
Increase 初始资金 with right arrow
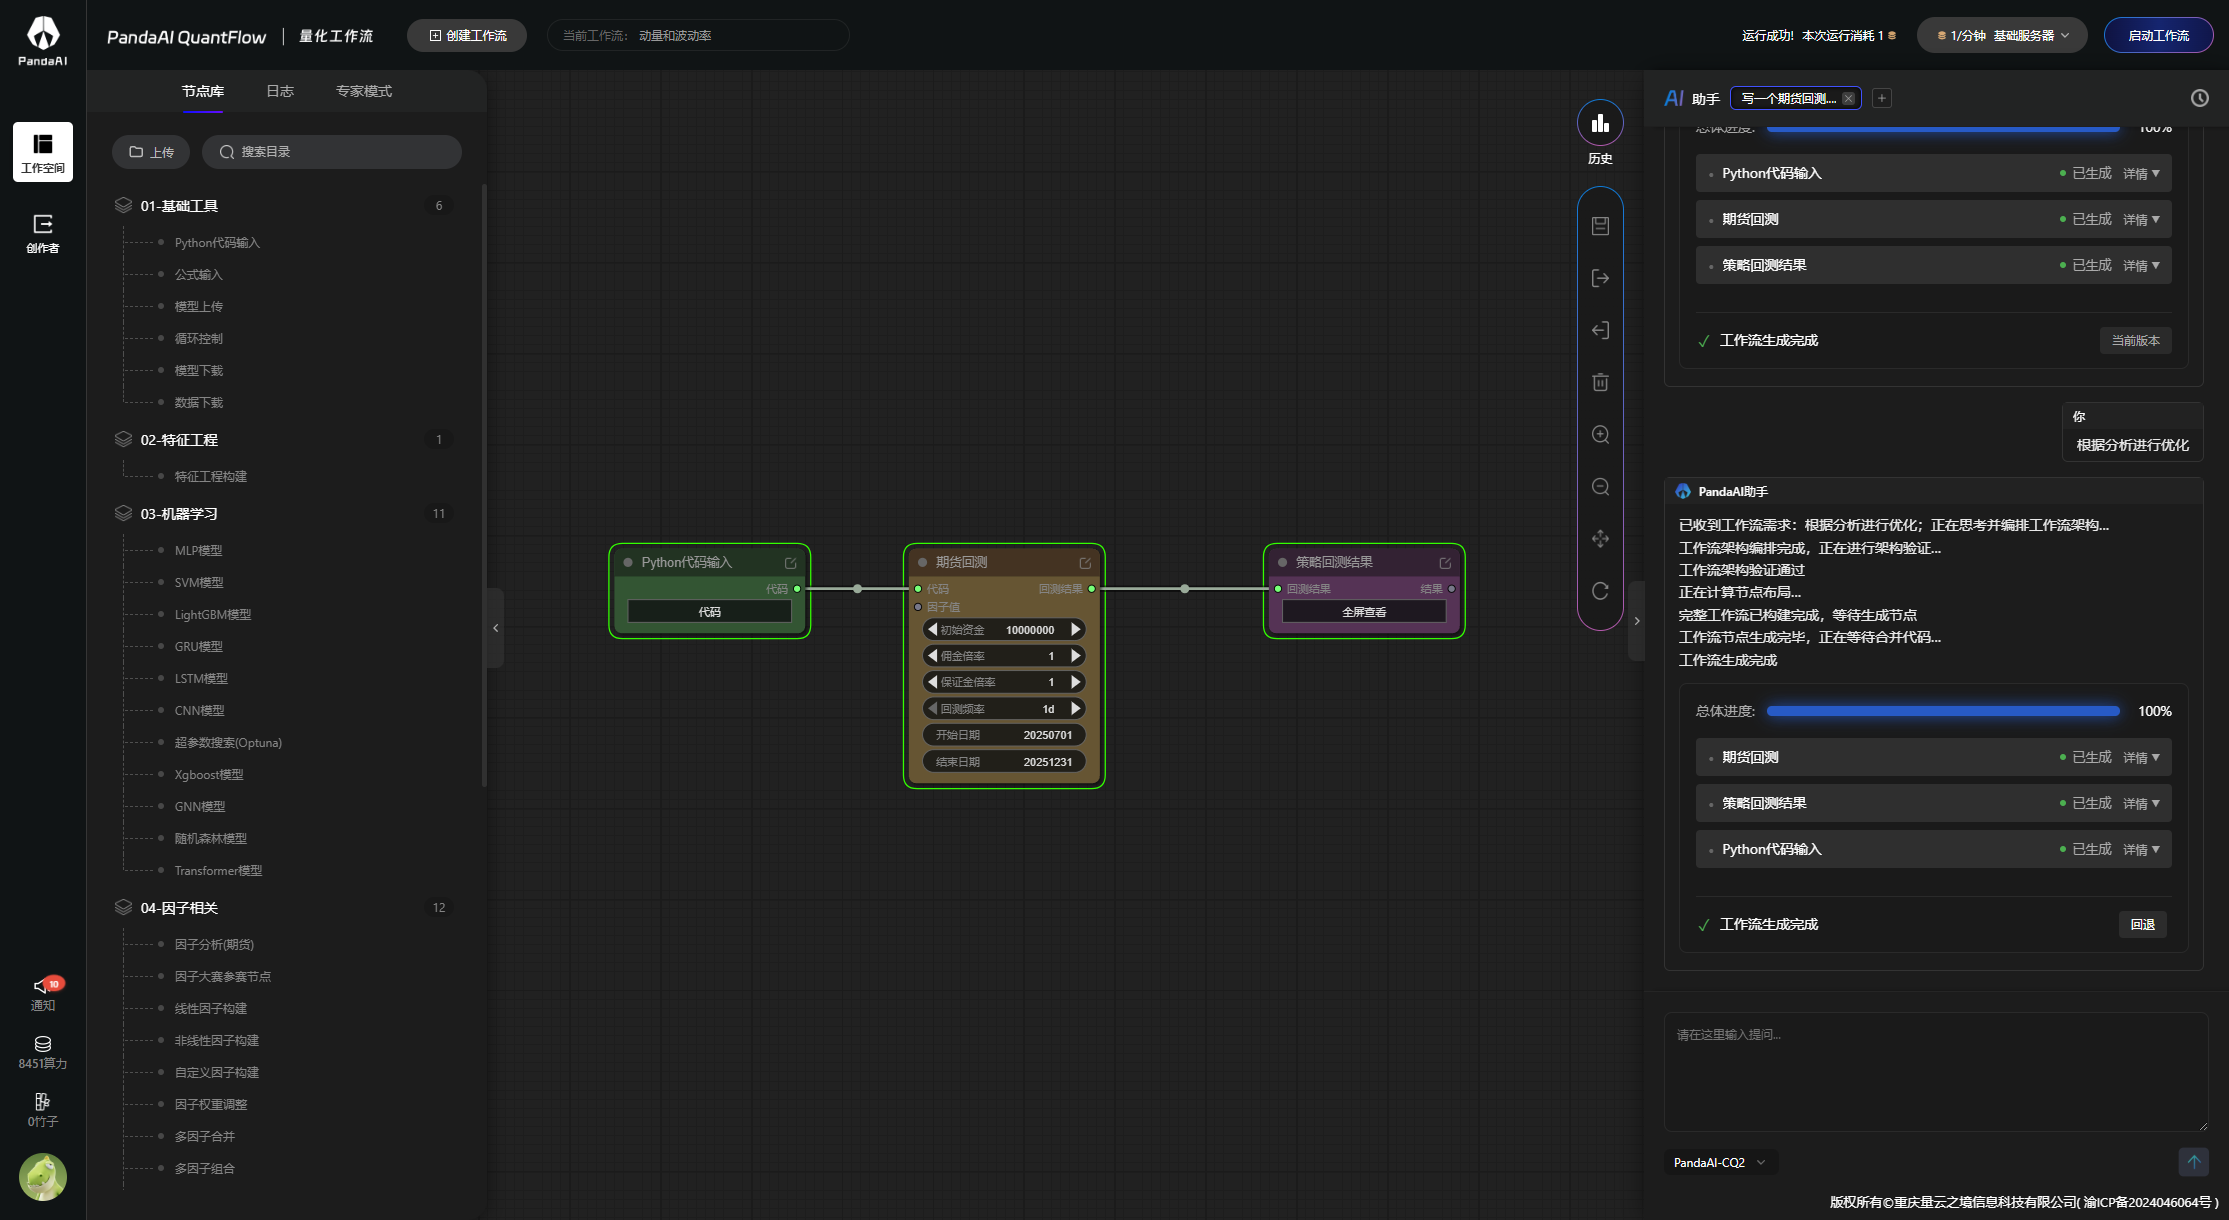tap(1076, 630)
